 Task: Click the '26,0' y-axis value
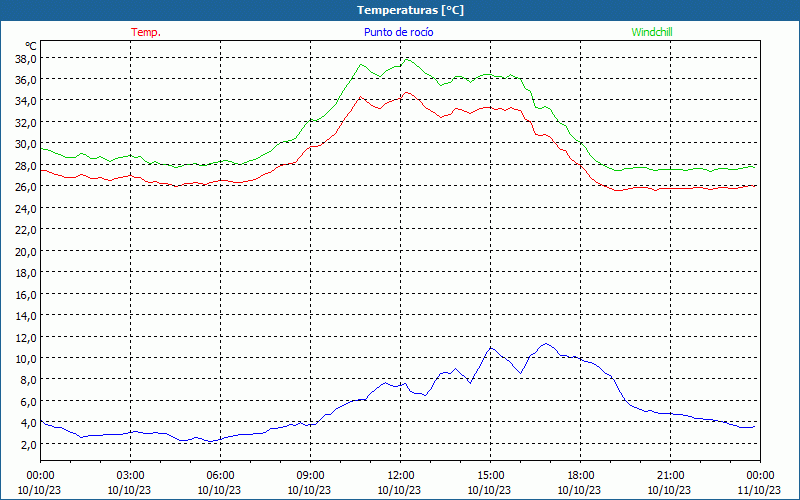tap(26, 187)
